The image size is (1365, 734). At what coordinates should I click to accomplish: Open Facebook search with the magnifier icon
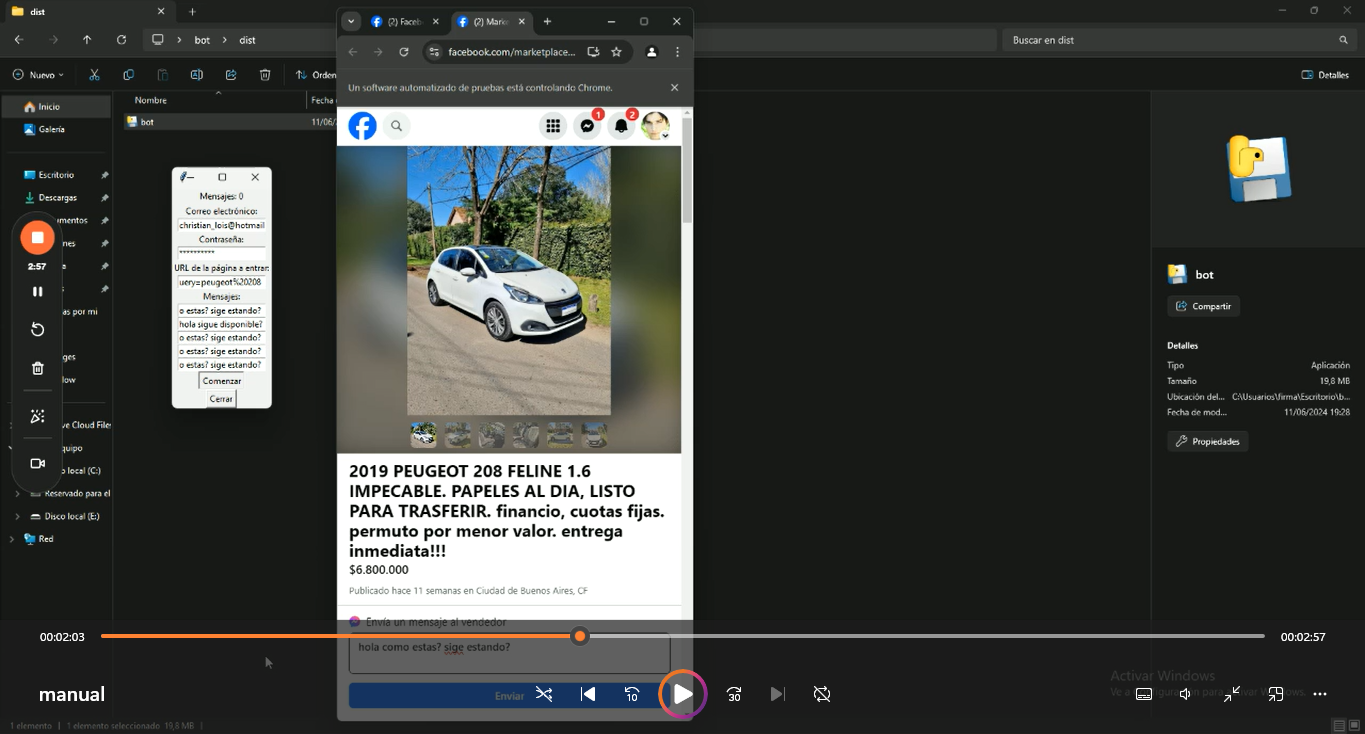397,126
